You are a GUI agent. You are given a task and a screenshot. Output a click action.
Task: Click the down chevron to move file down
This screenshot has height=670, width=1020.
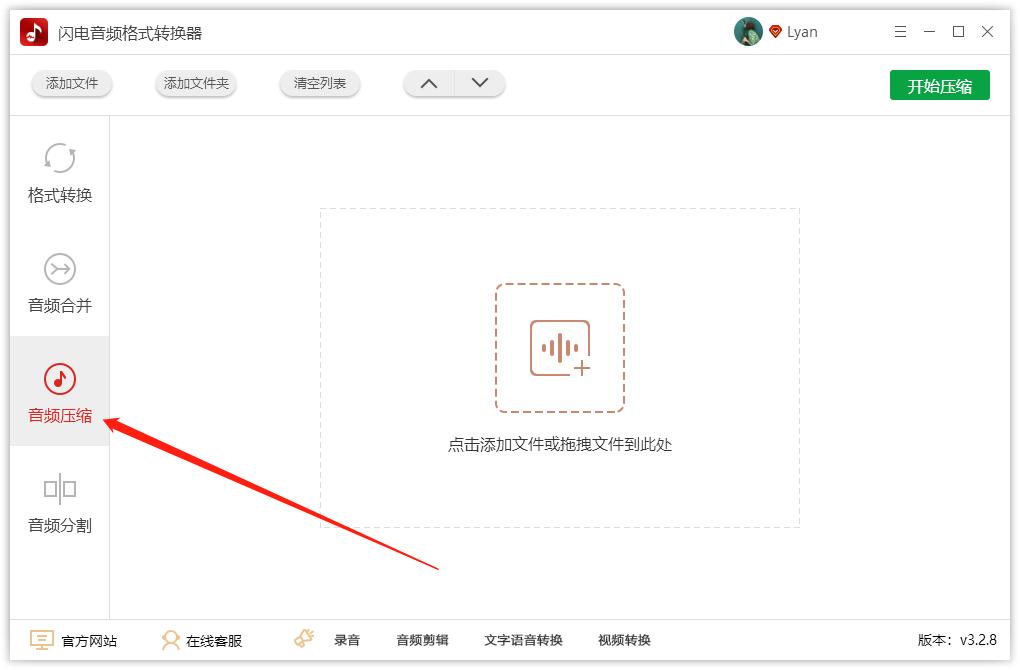478,84
